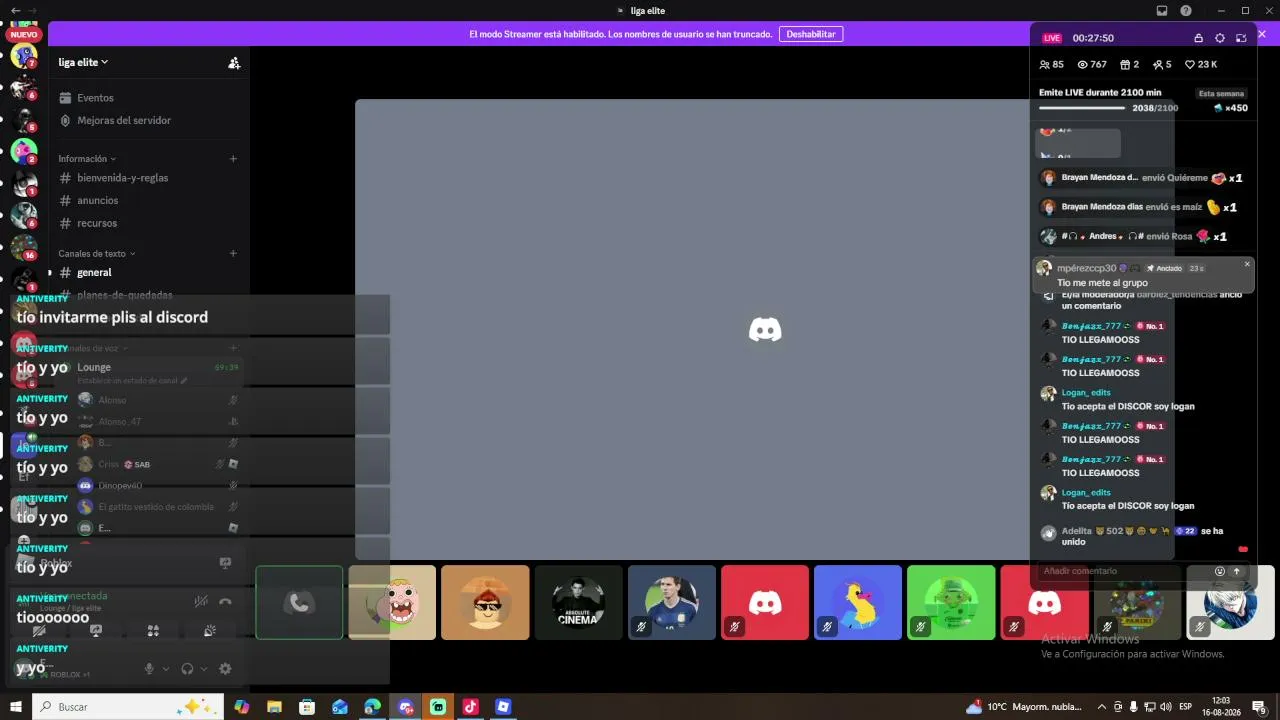Click the new followers count 5
The height and width of the screenshot is (720, 1280).
[x=1162, y=65]
